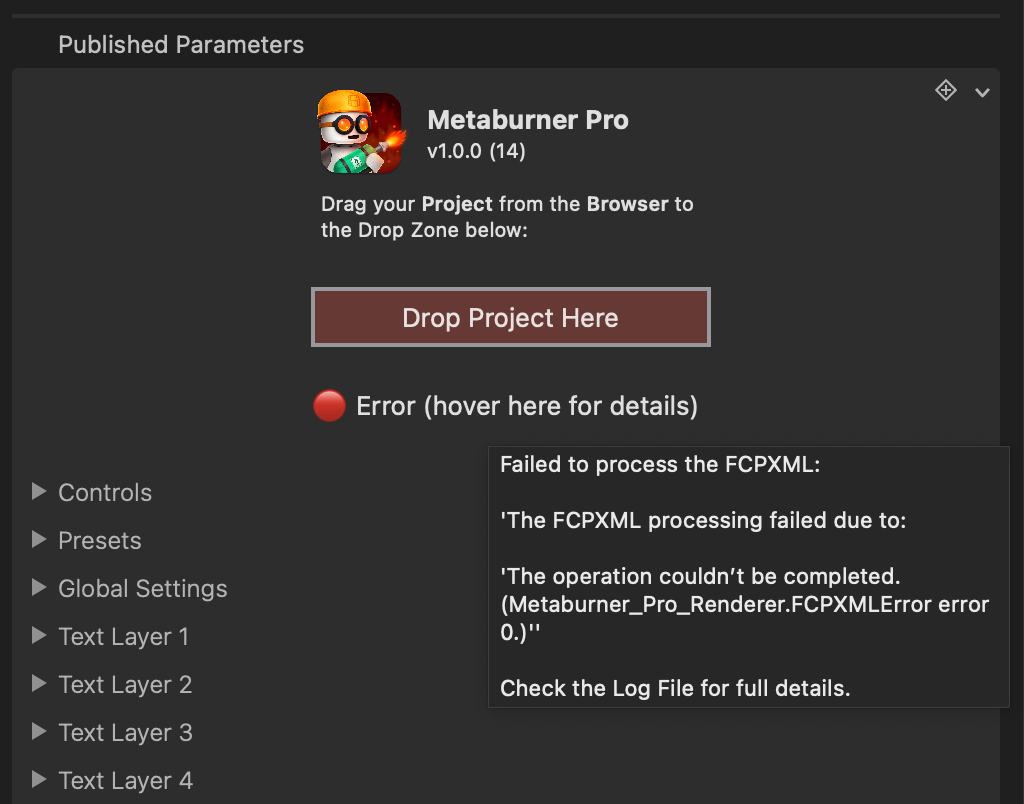
Task: Expand the Controls disclosure triangle
Action: (40, 491)
